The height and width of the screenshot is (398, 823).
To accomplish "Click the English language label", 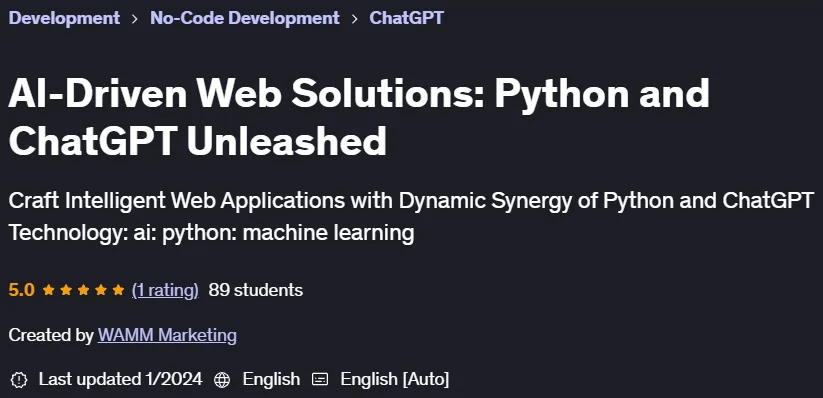I will (x=271, y=379).
